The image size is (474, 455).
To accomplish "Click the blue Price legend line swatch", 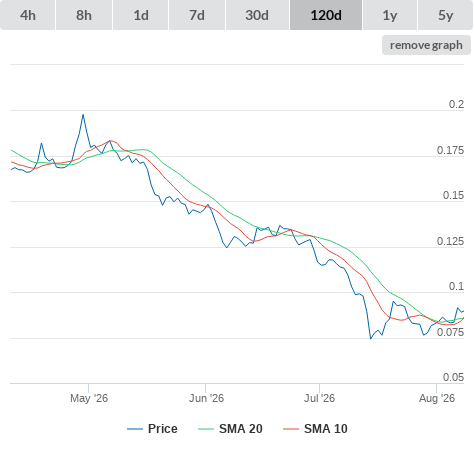I will (x=135, y=429).
